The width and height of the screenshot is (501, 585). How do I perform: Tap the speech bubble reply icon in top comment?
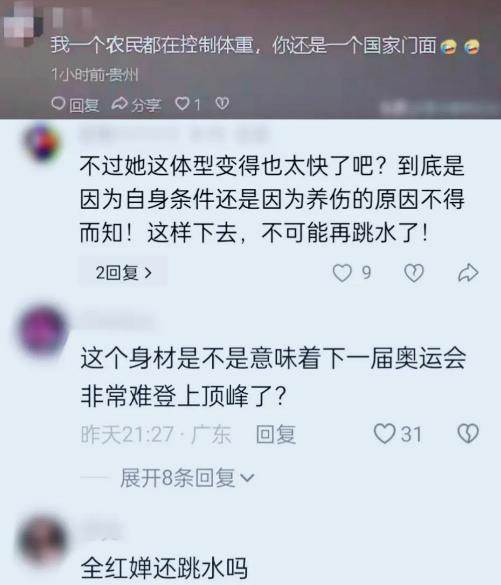tap(58, 104)
